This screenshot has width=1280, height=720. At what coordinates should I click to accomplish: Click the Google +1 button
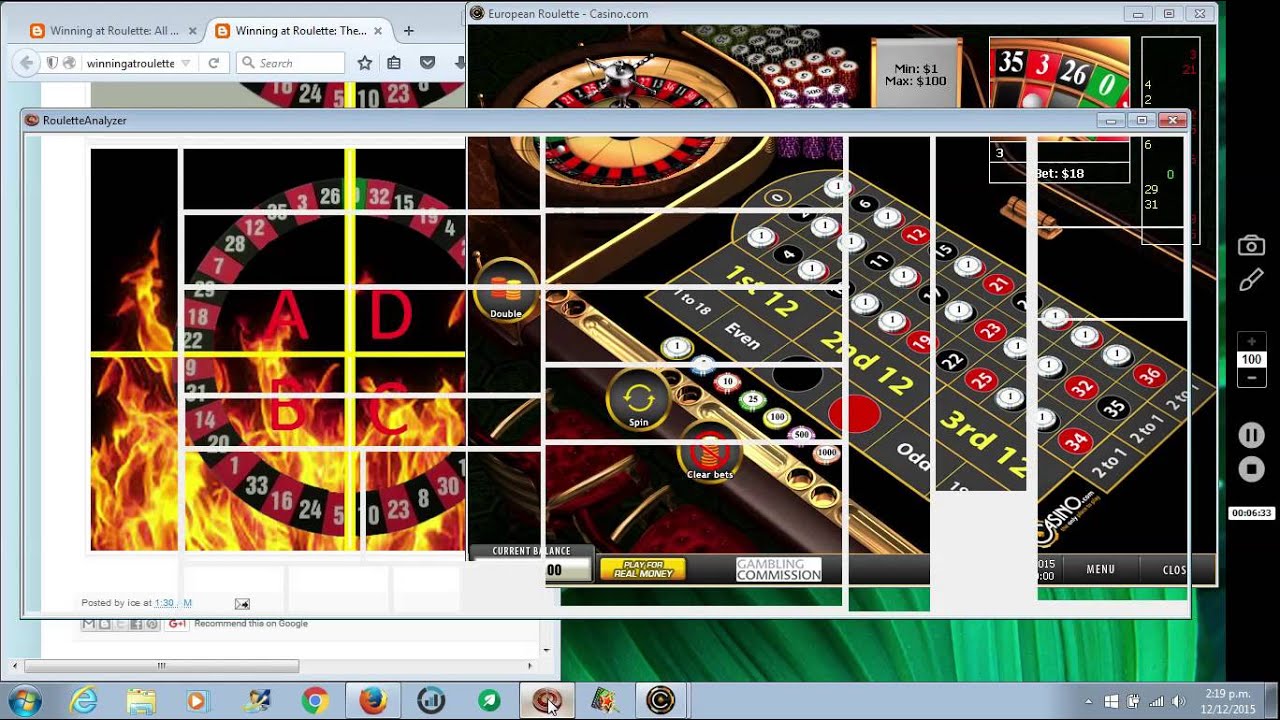[177, 624]
